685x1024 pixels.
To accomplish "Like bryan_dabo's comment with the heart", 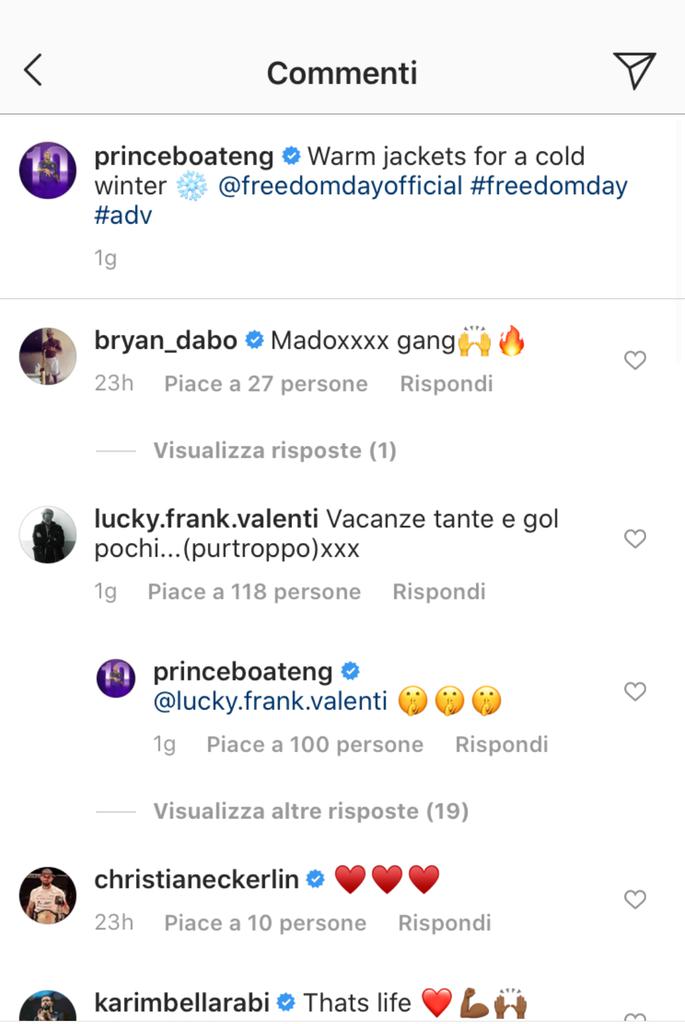I will click(635, 360).
